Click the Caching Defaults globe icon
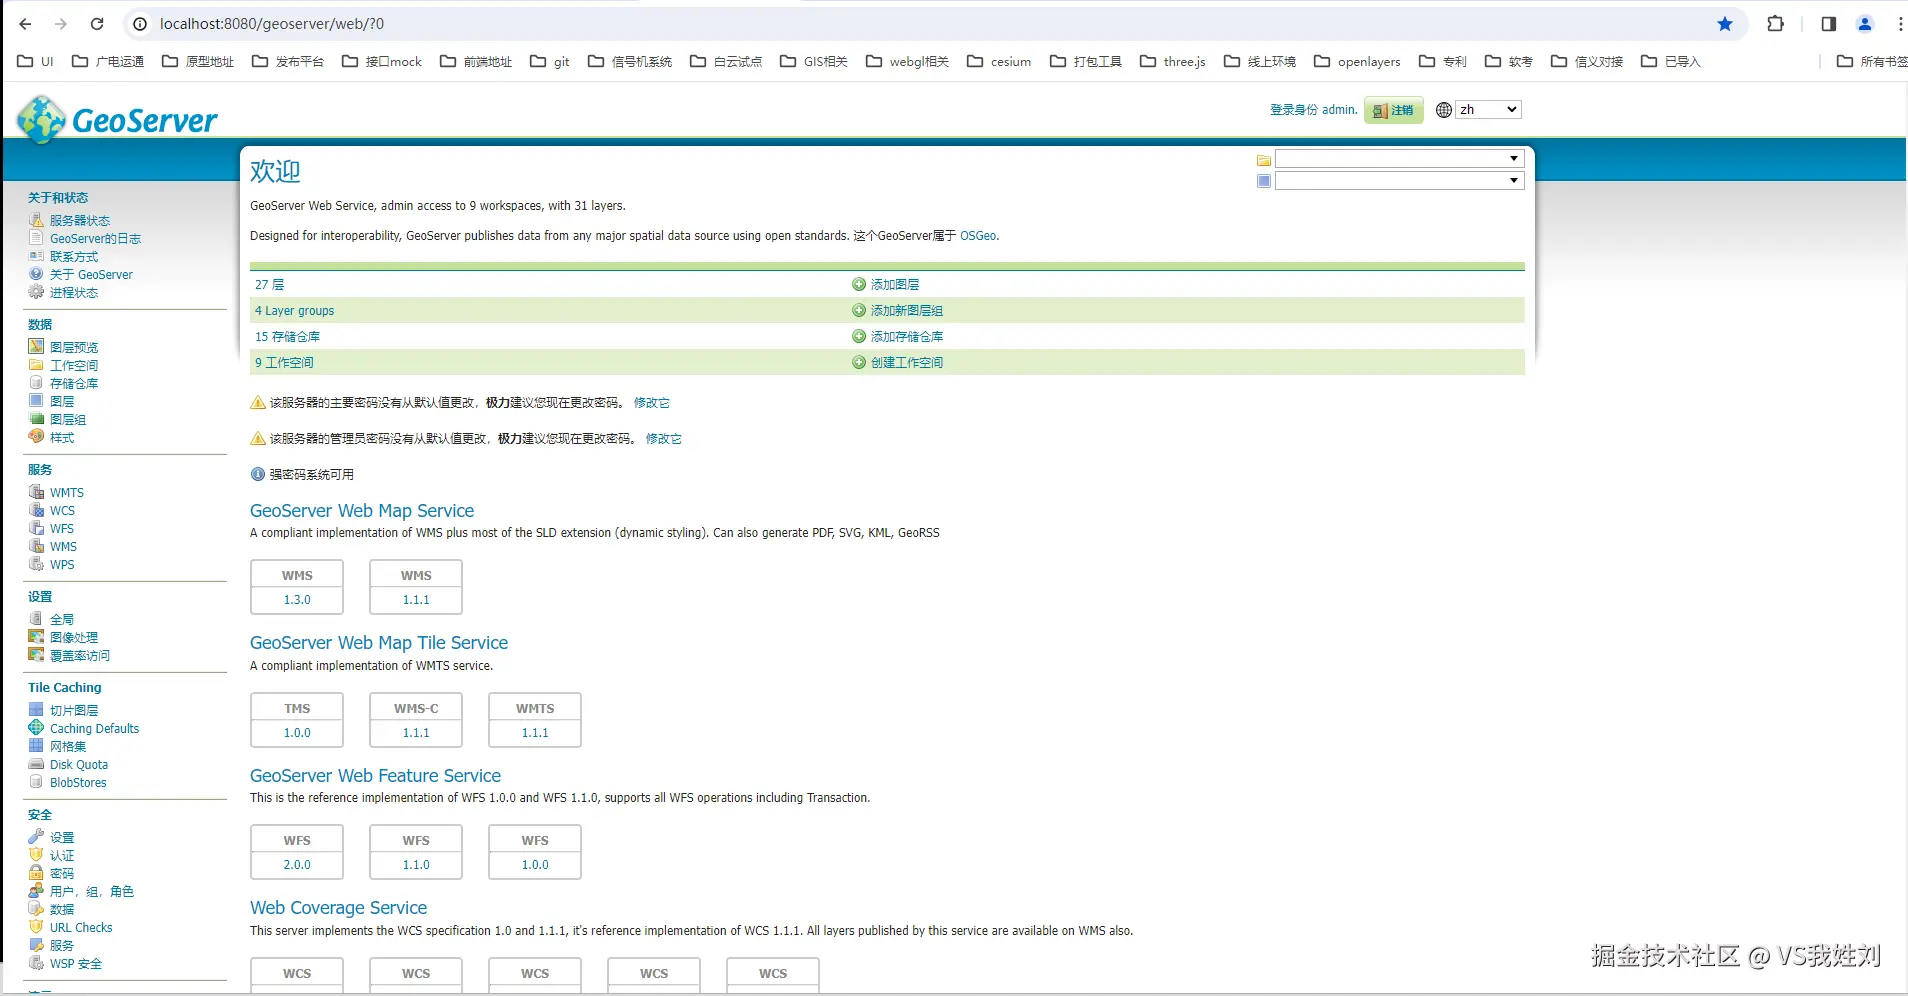Screen dimensions: 1908x996 click(36, 728)
